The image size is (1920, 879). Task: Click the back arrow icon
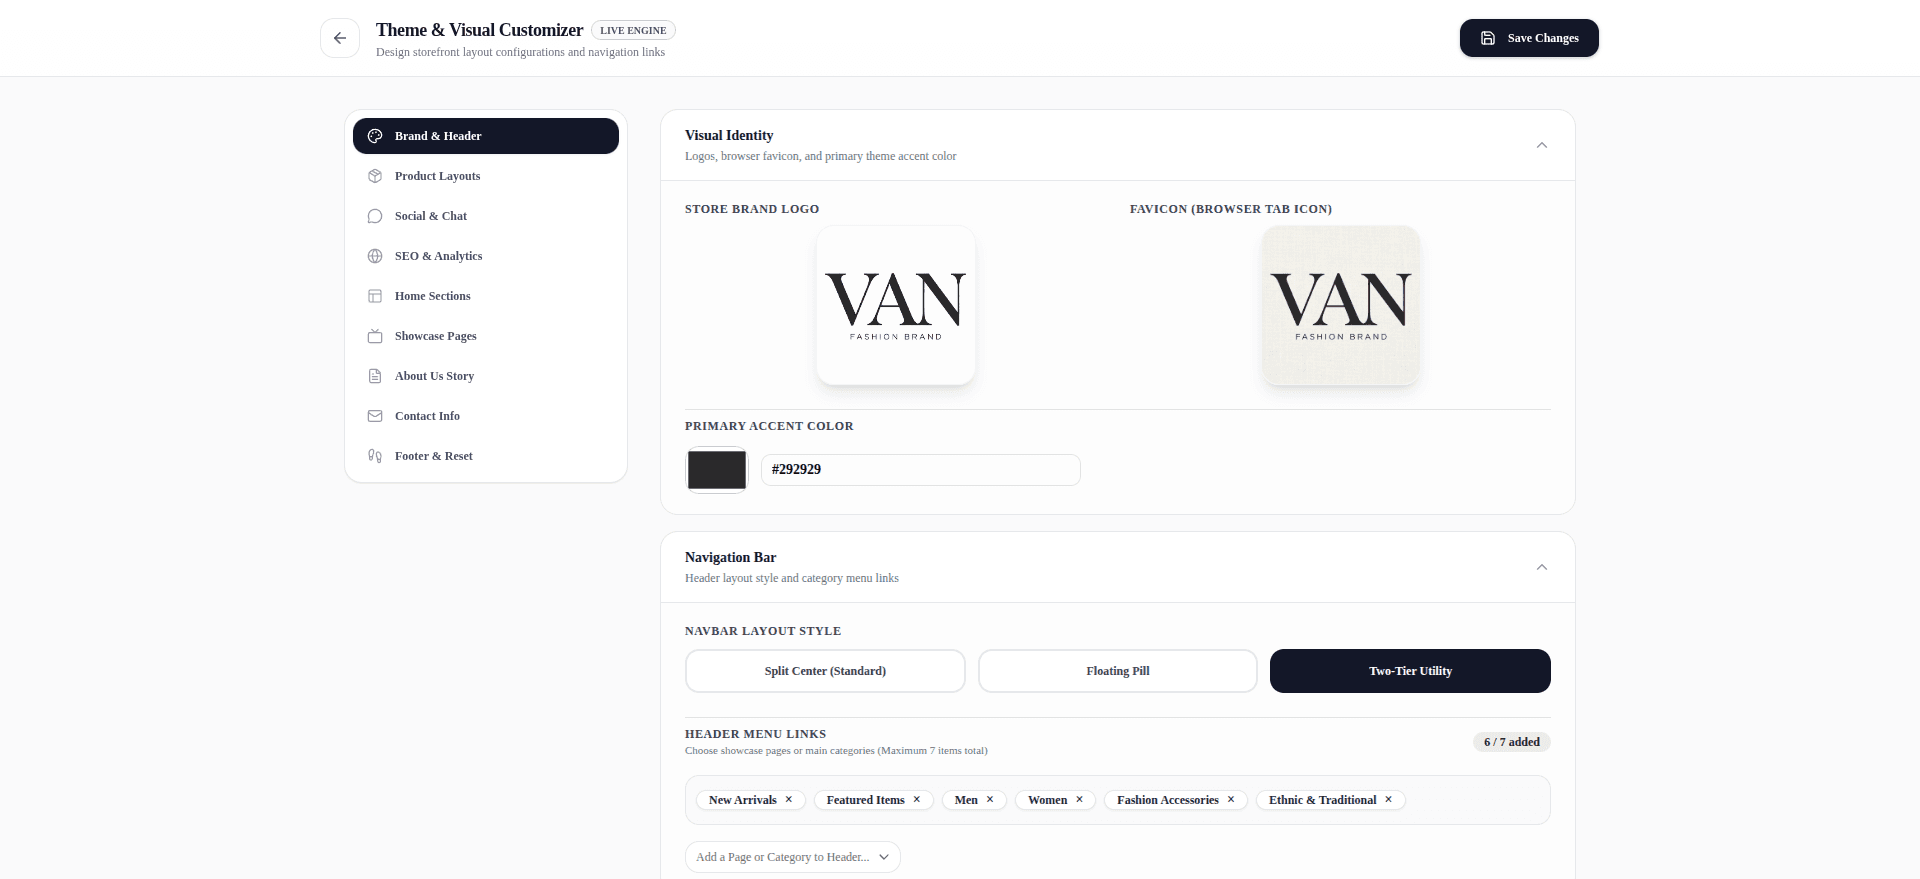[340, 38]
